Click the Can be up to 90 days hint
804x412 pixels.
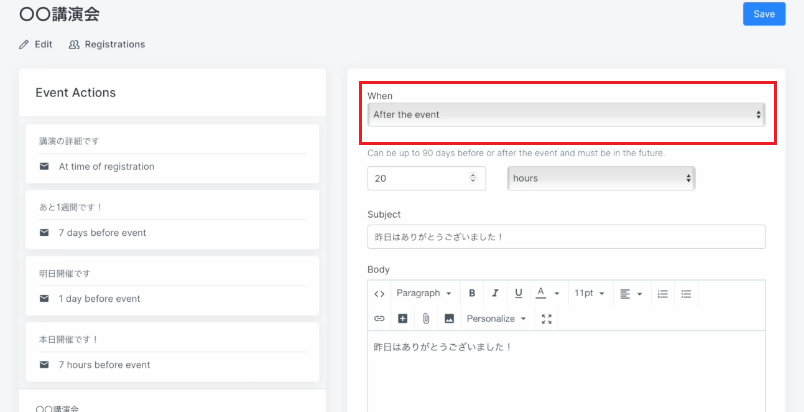click(516, 153)
